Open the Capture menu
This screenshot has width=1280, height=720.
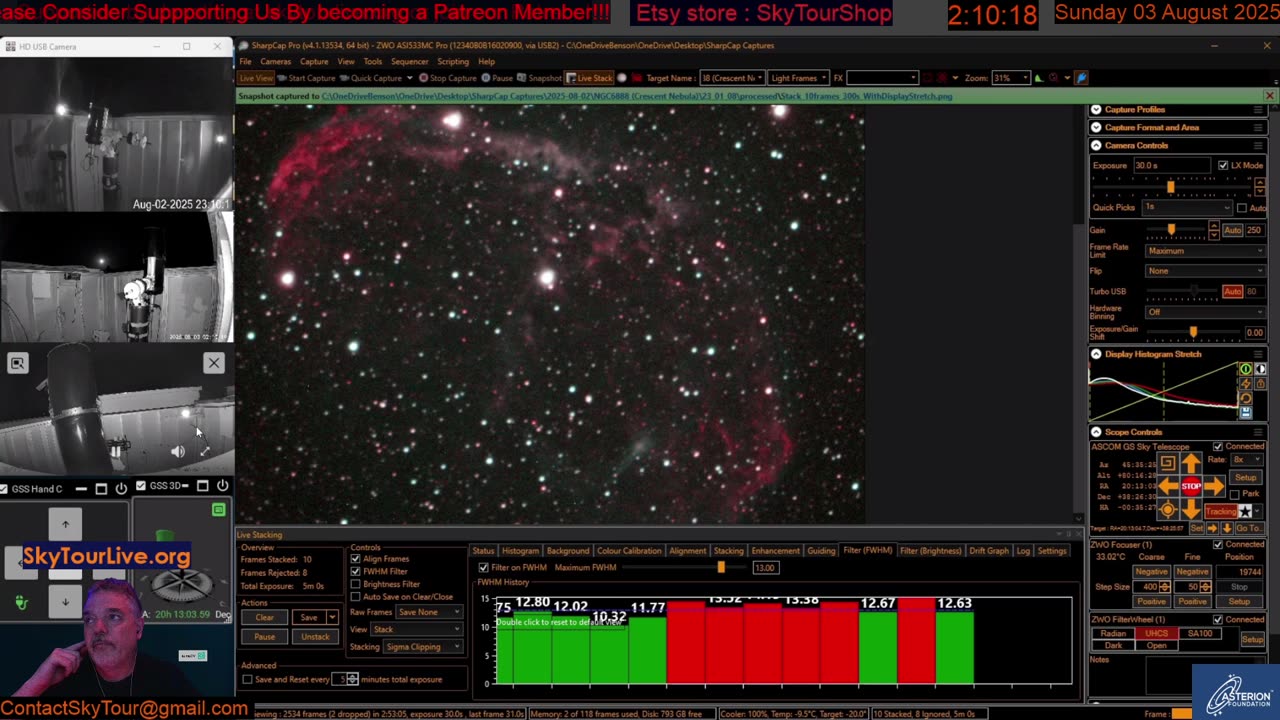pyautogui.click(x=313, y=62)
